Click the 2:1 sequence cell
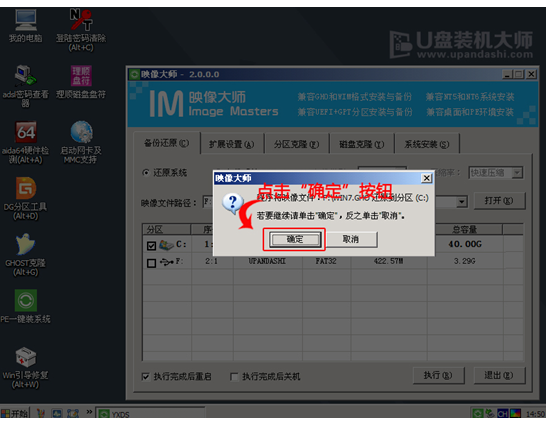 coord(211,261)
